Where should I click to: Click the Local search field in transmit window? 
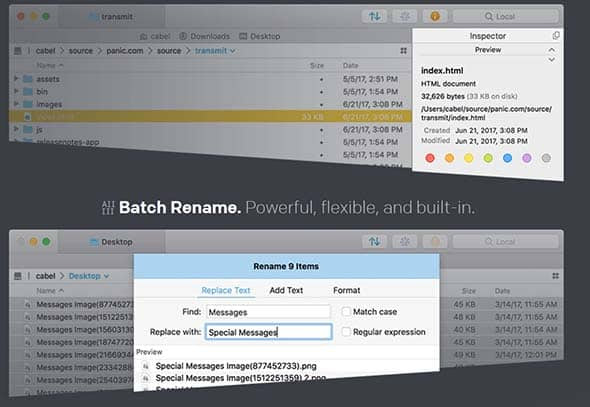tap(505, 16)
